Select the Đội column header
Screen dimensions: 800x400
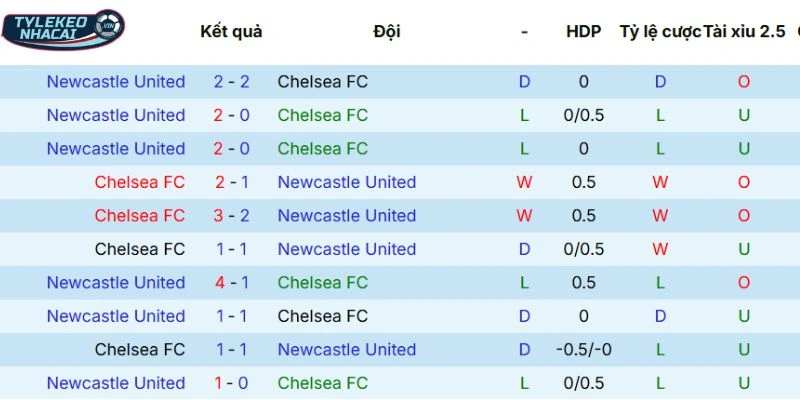pos(387,31)
